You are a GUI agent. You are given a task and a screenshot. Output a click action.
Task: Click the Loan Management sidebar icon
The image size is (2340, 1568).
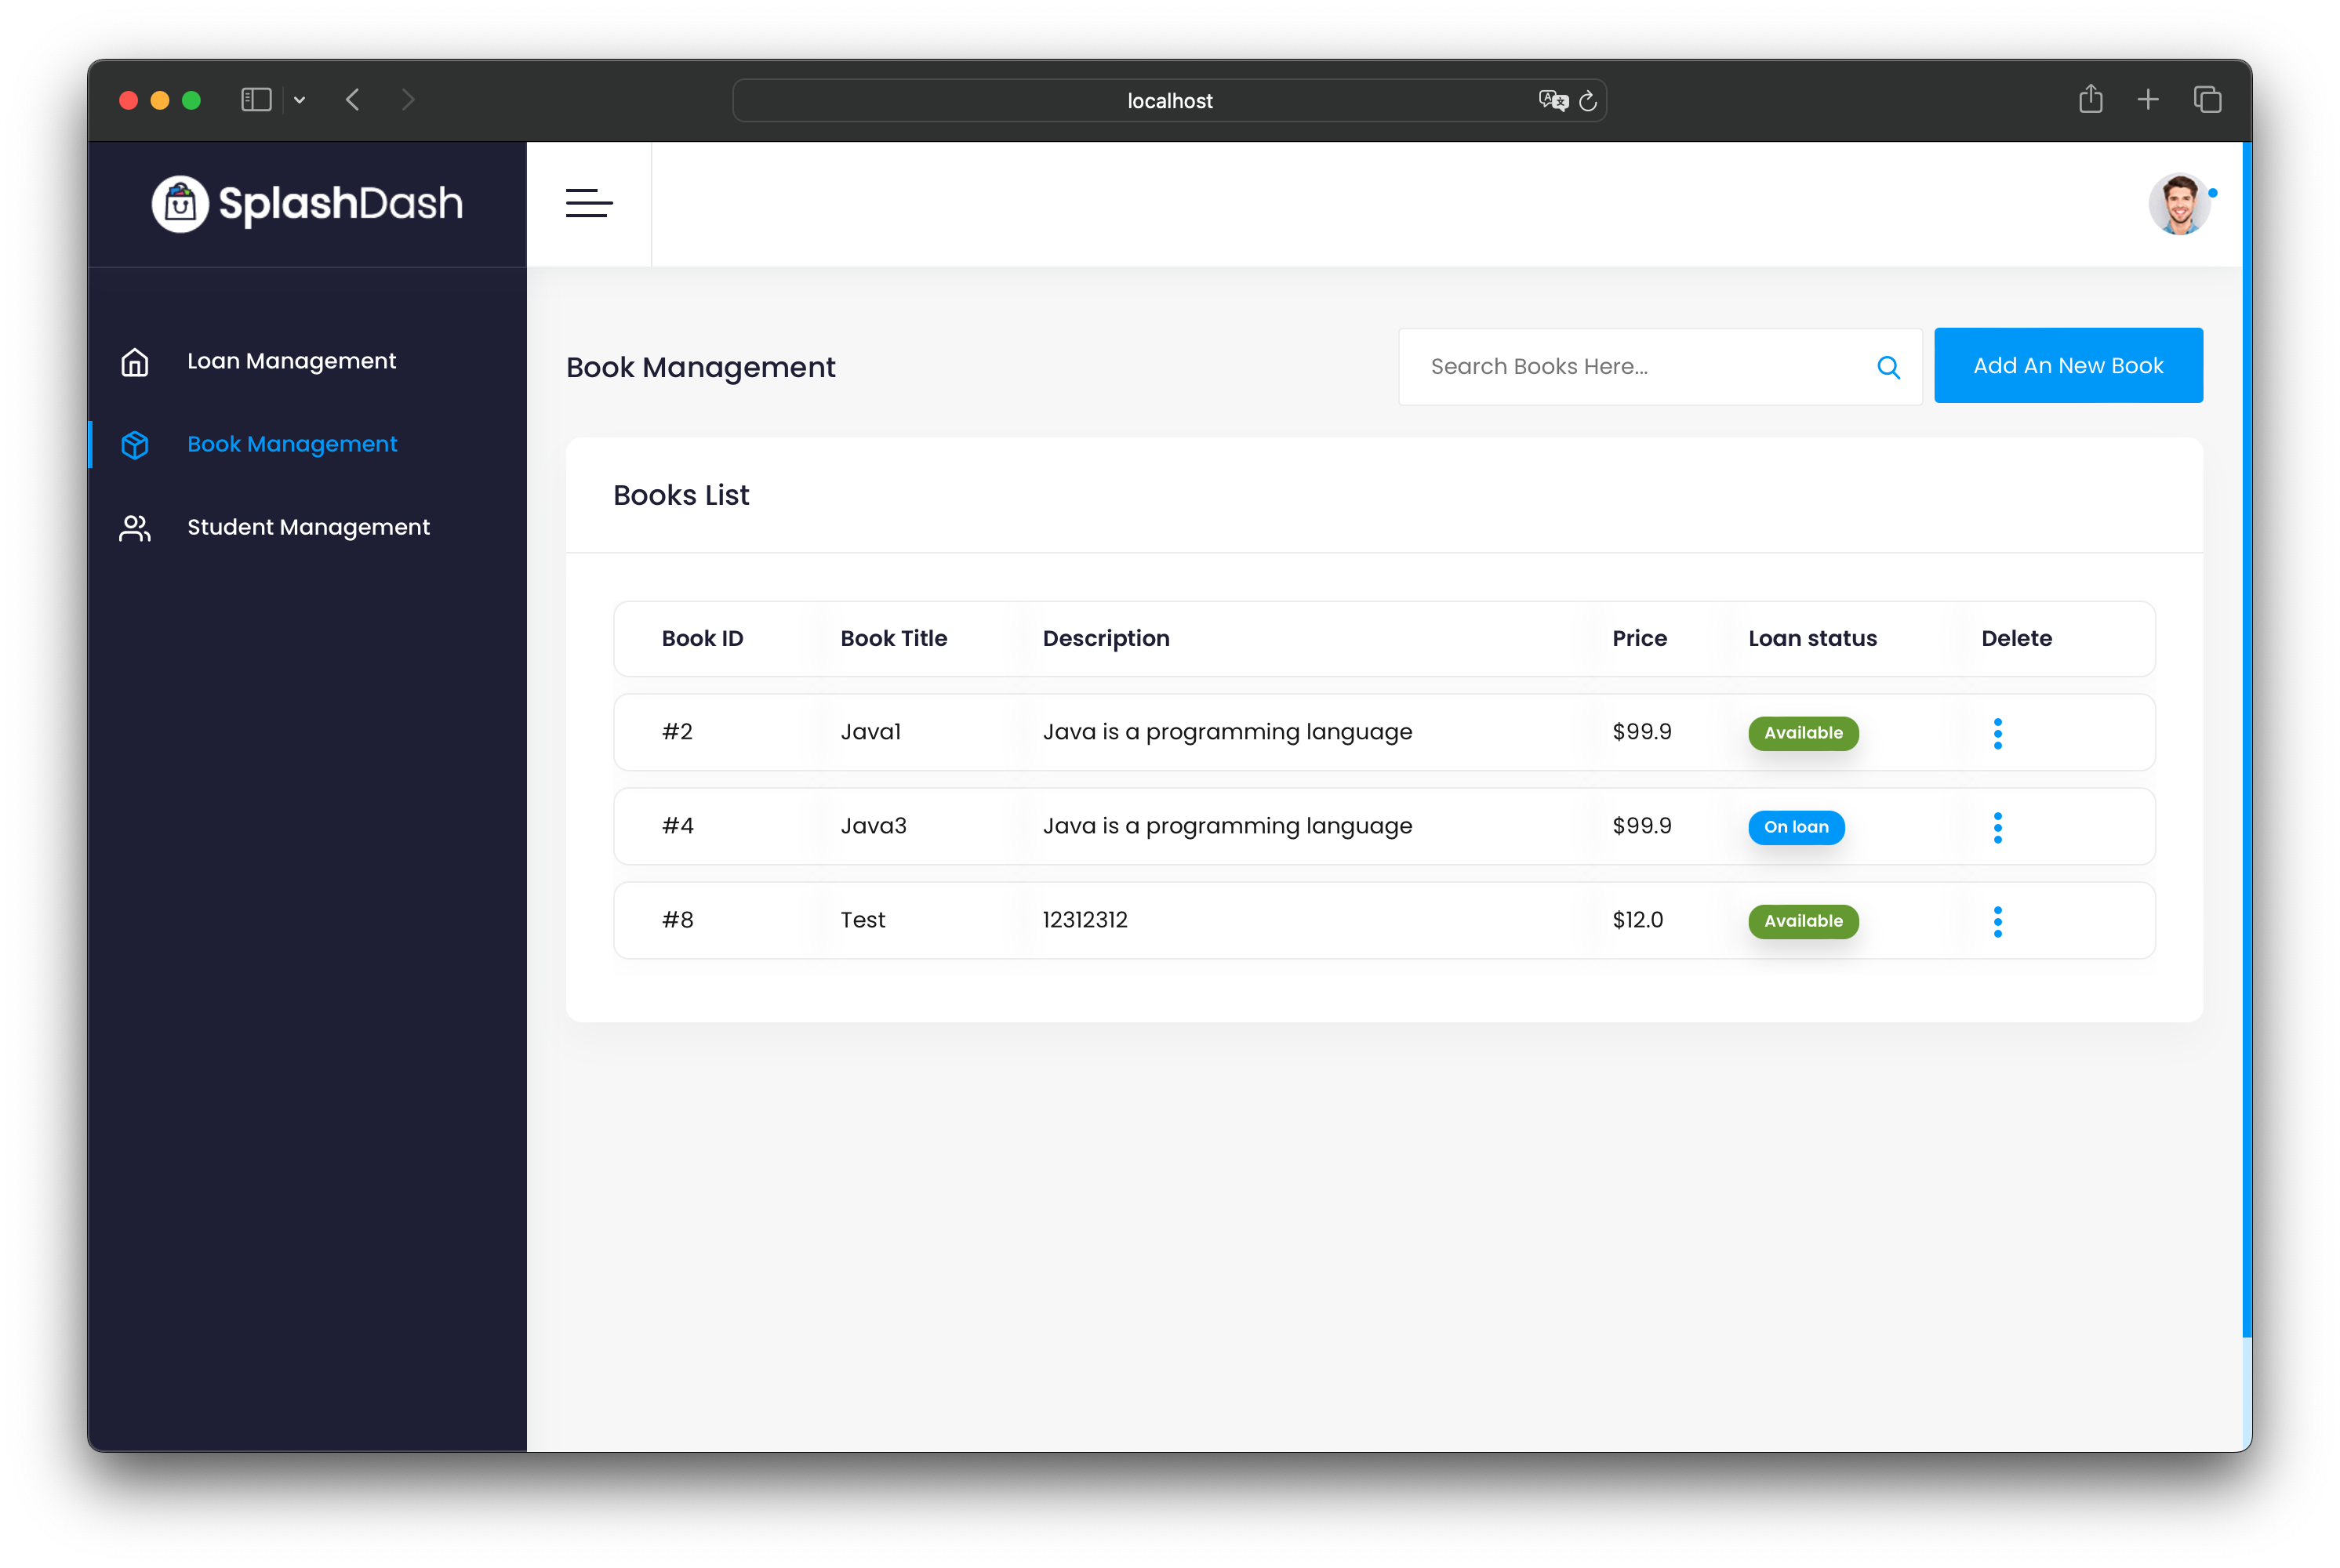[x=136, y=361]
